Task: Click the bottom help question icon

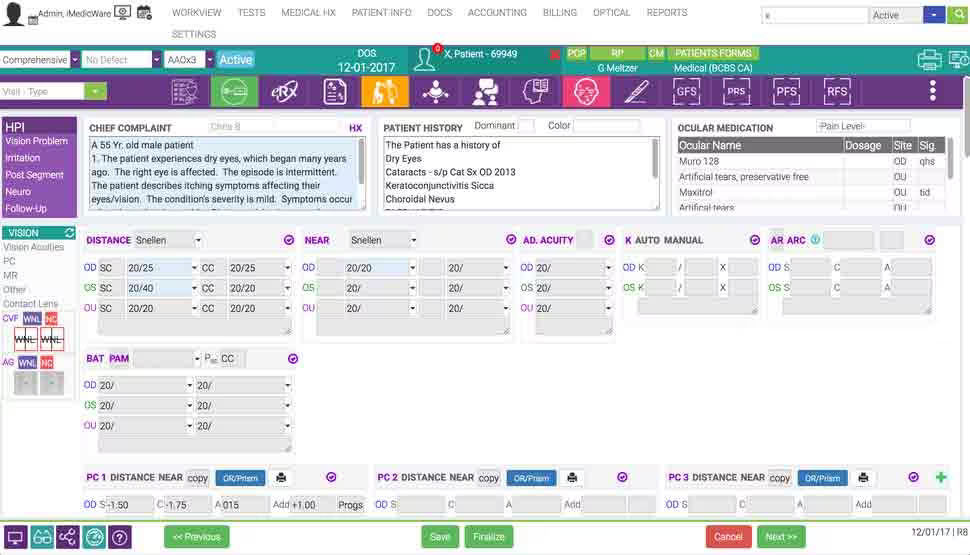Action: tap(119, 537)
